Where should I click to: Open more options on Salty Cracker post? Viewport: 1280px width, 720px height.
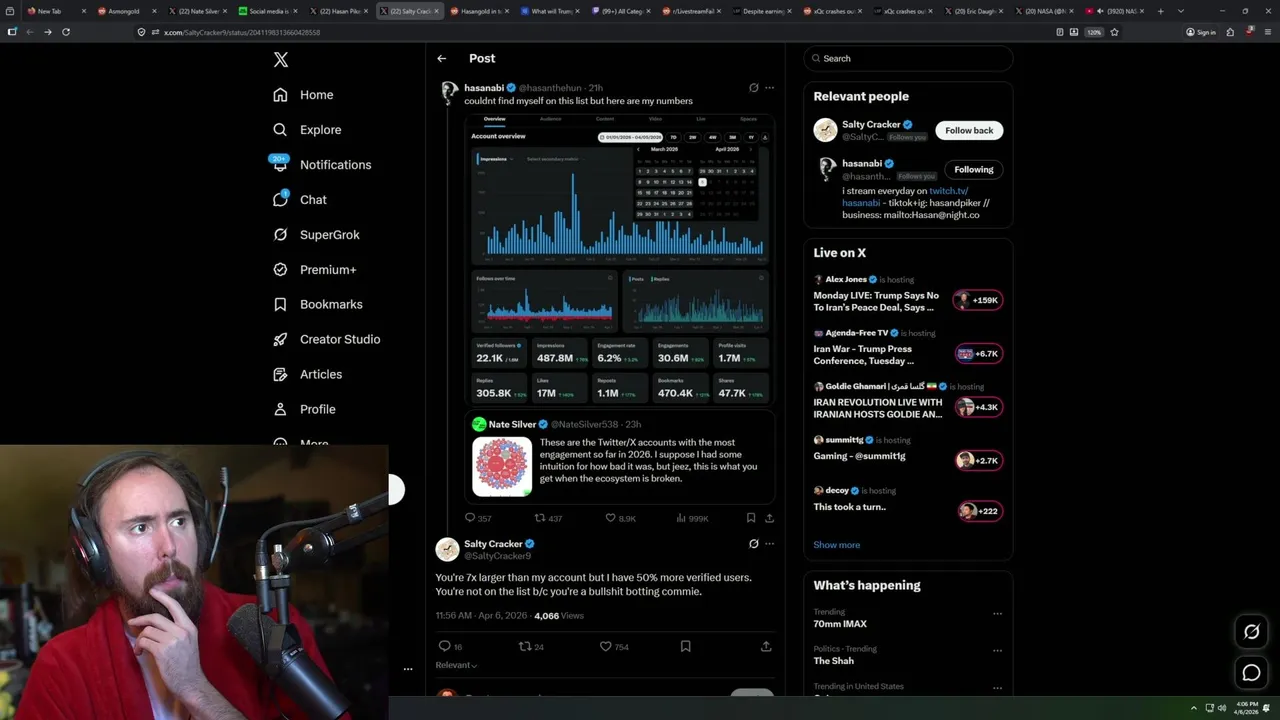coord(769,544)
